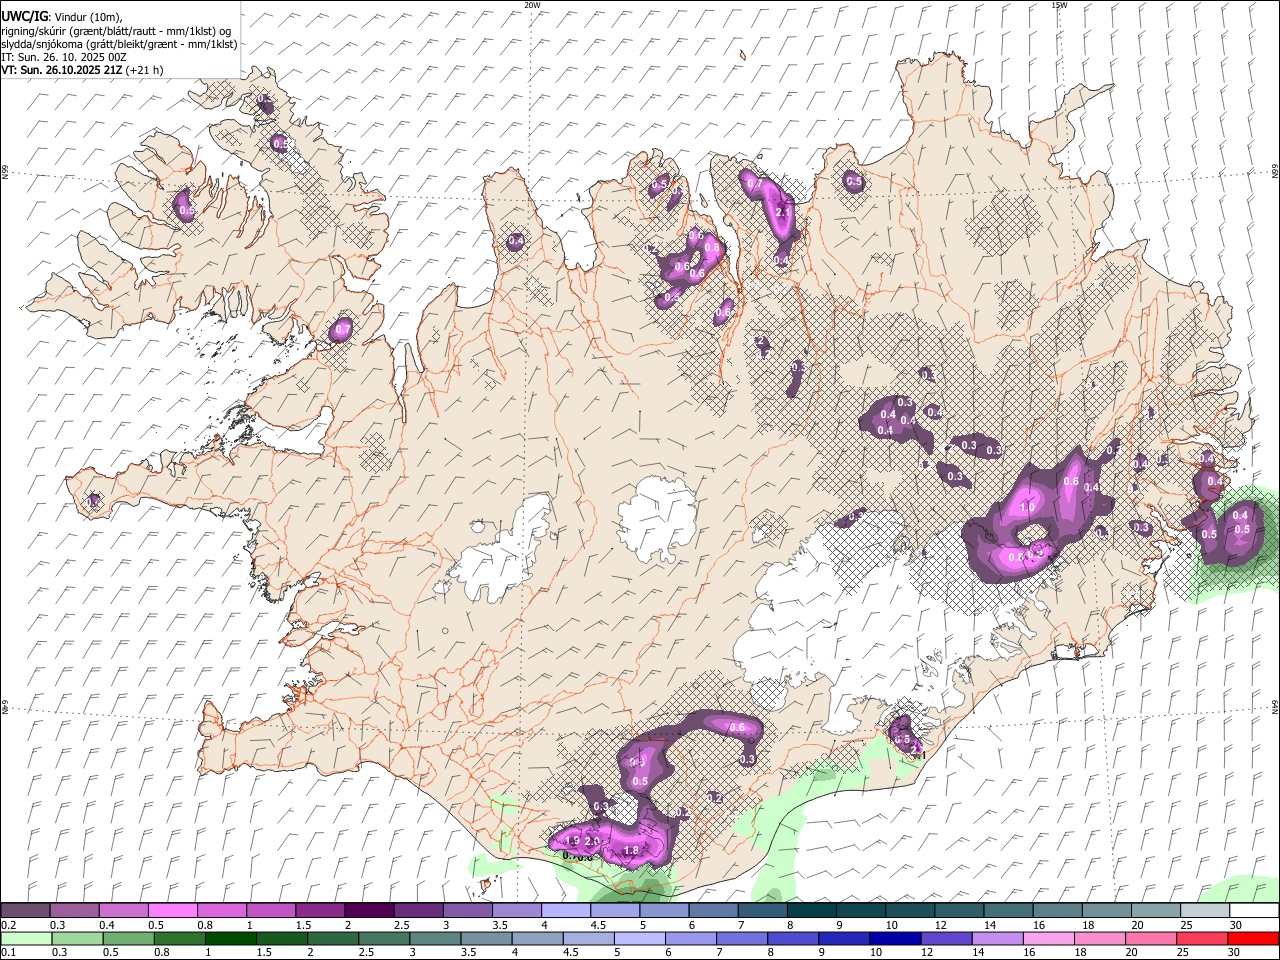Select the '25' label in the upper legend
This screenshot has width=1280, height=960.
tap(1185, 925)
